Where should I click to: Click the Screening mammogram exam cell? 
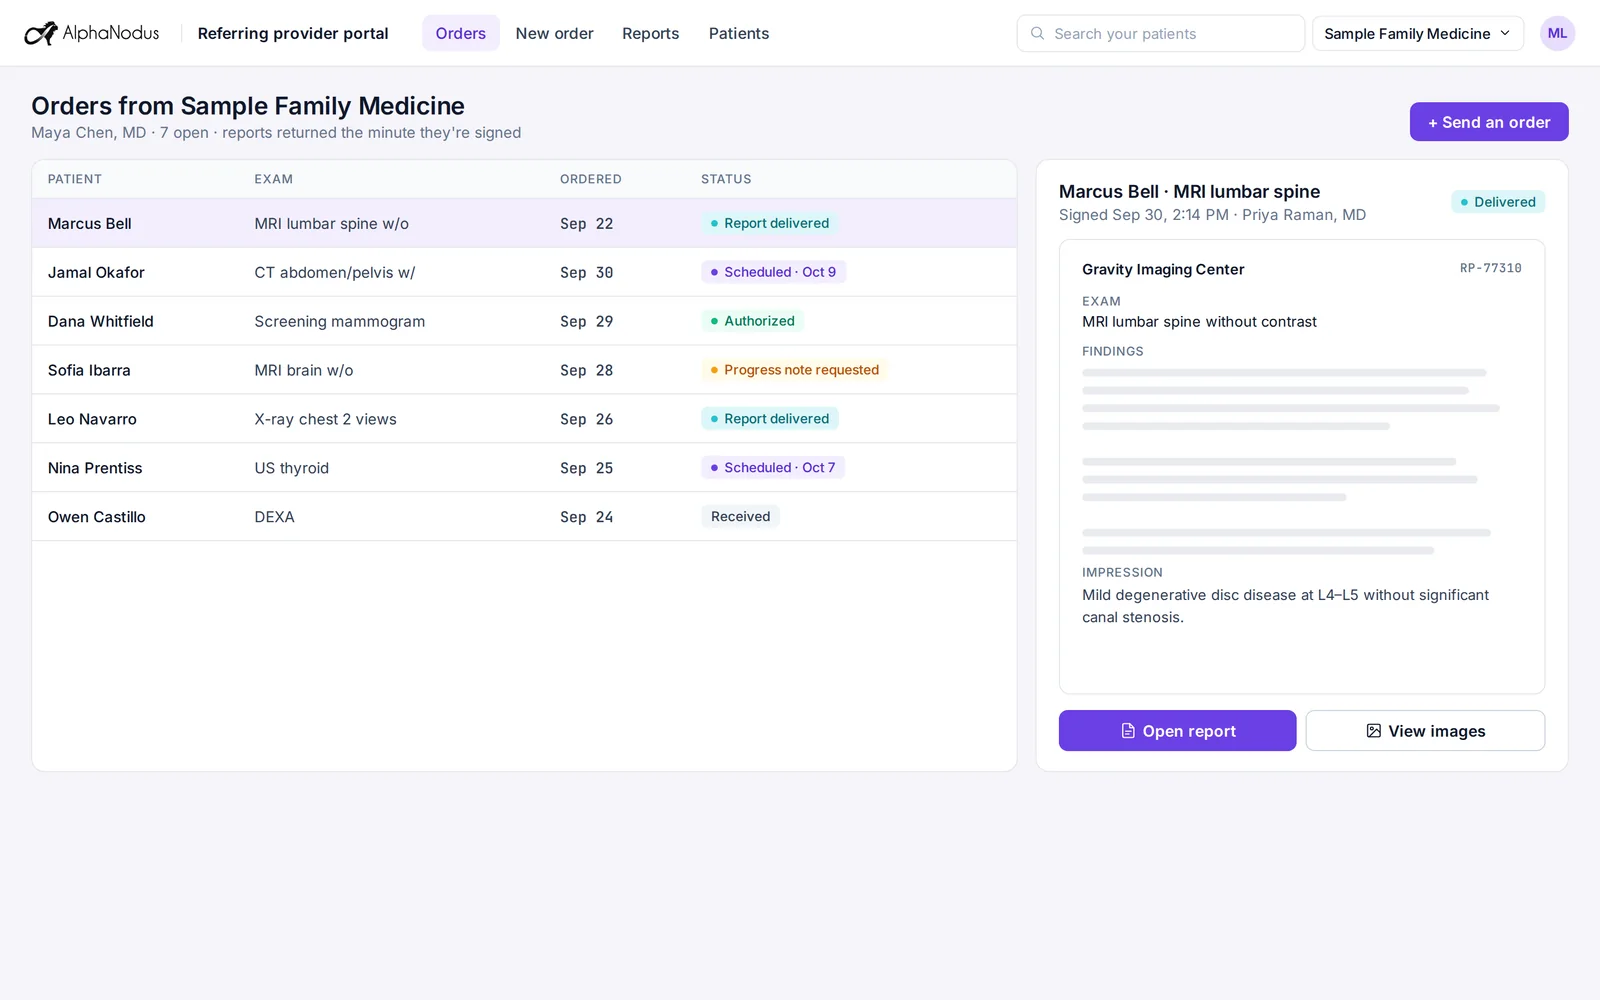[339, 321]
